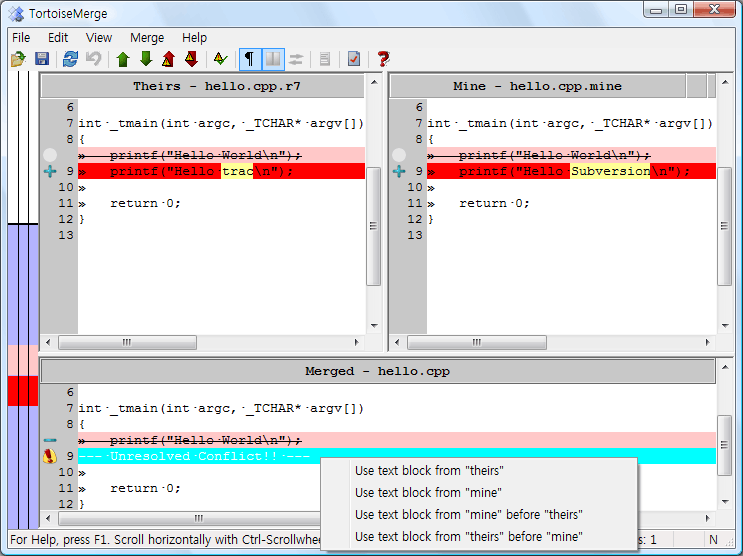743x556 pixels.
Task: Choose Use text block from "mine"
Action: [x=428, y=493]
